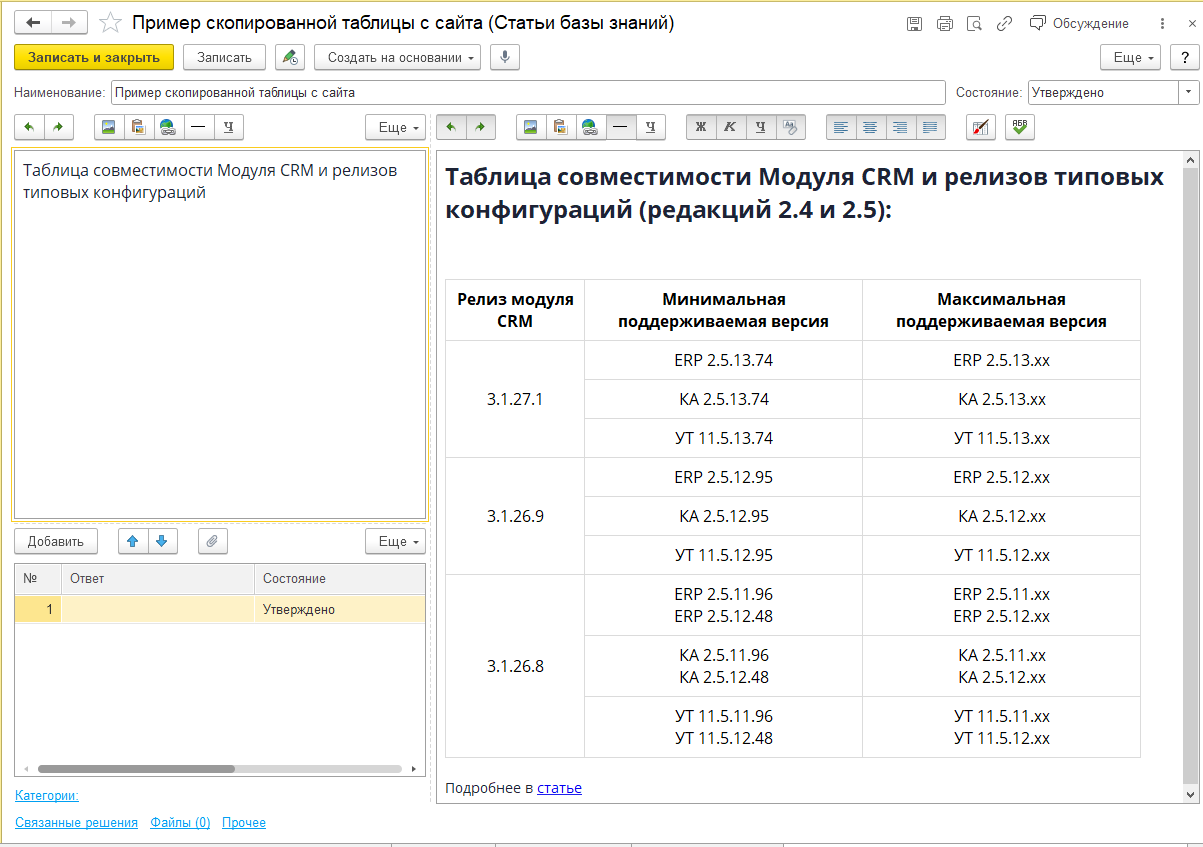The height and width of the screenshot is (847, 1203).
Task: Toggle underline in the left question editor
Action: click(x=229, y=127)
